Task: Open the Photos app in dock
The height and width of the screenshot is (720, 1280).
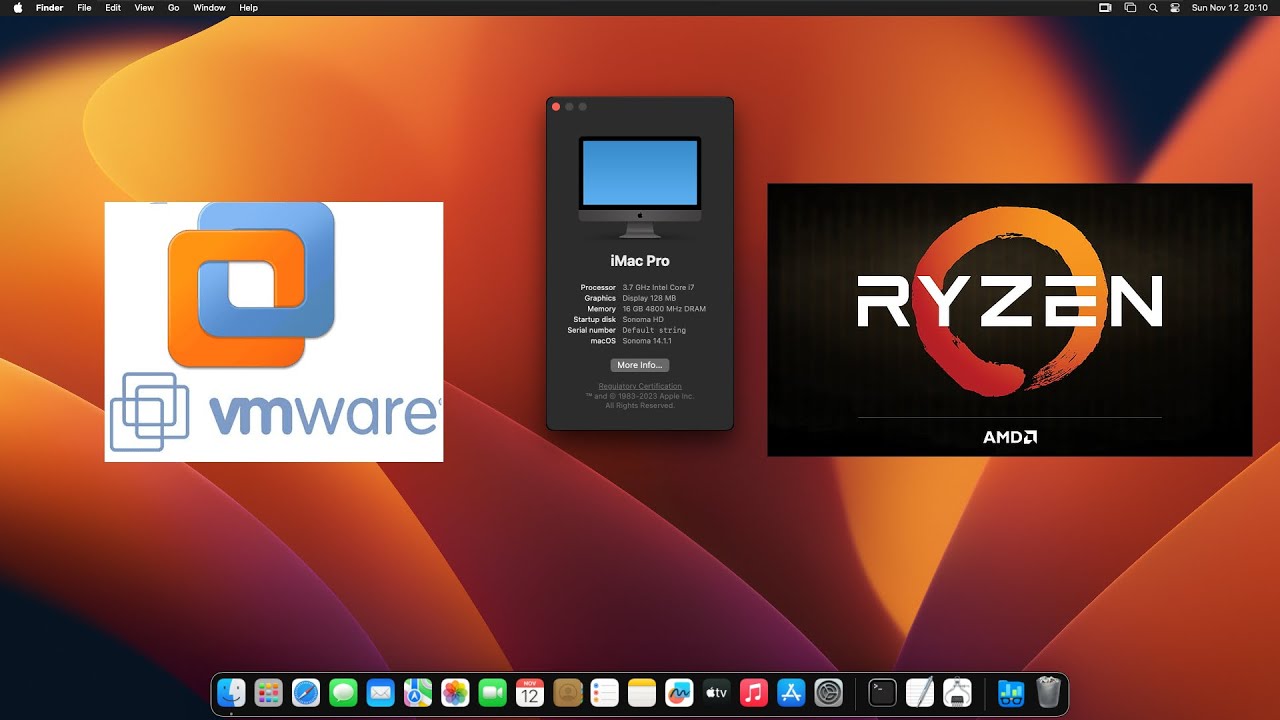Action: point(455,692)
